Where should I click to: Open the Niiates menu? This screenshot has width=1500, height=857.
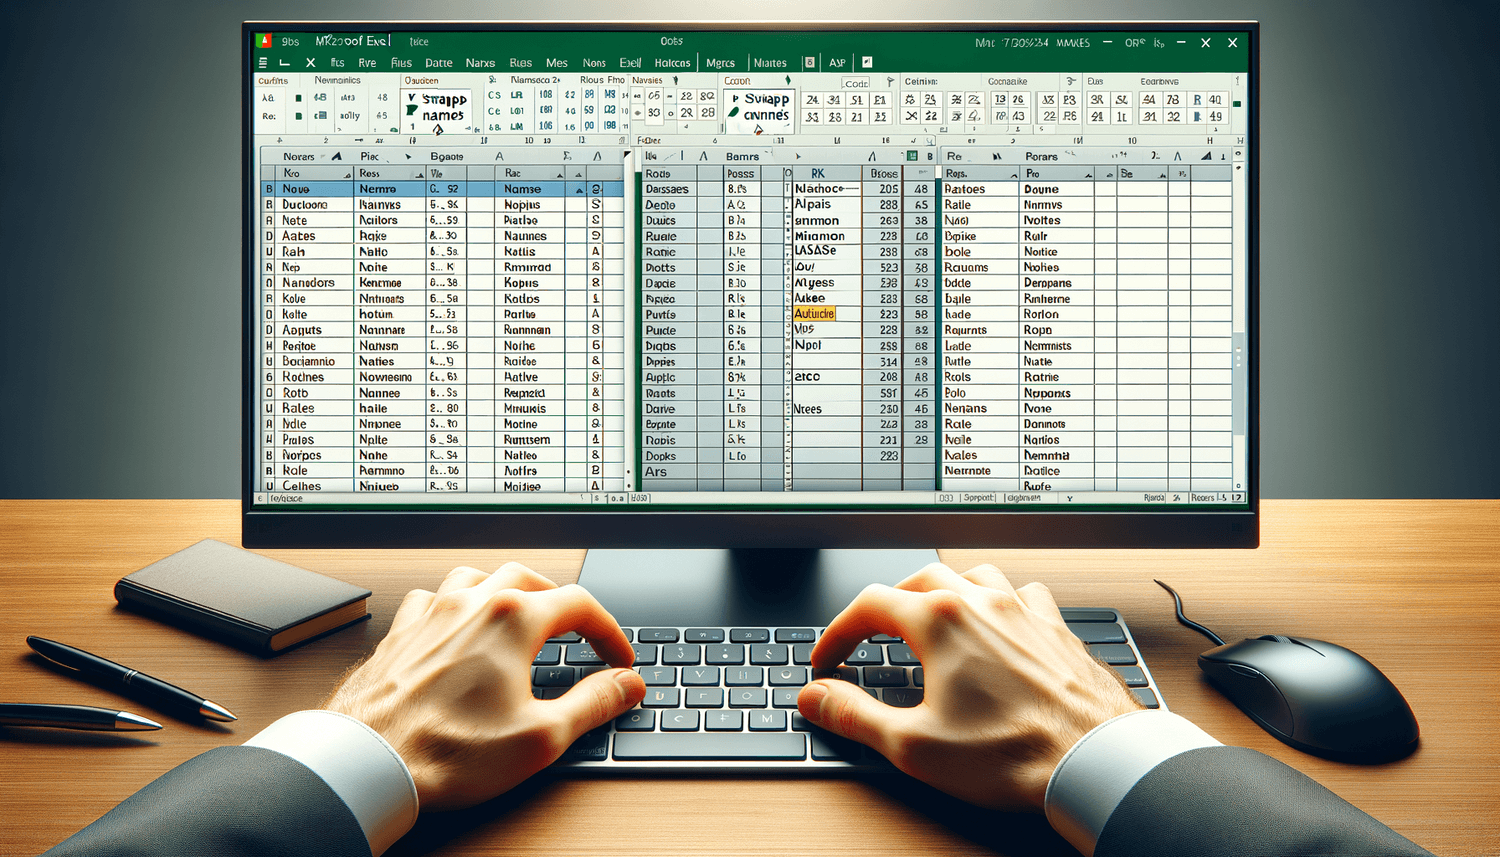tap(770, 62)
